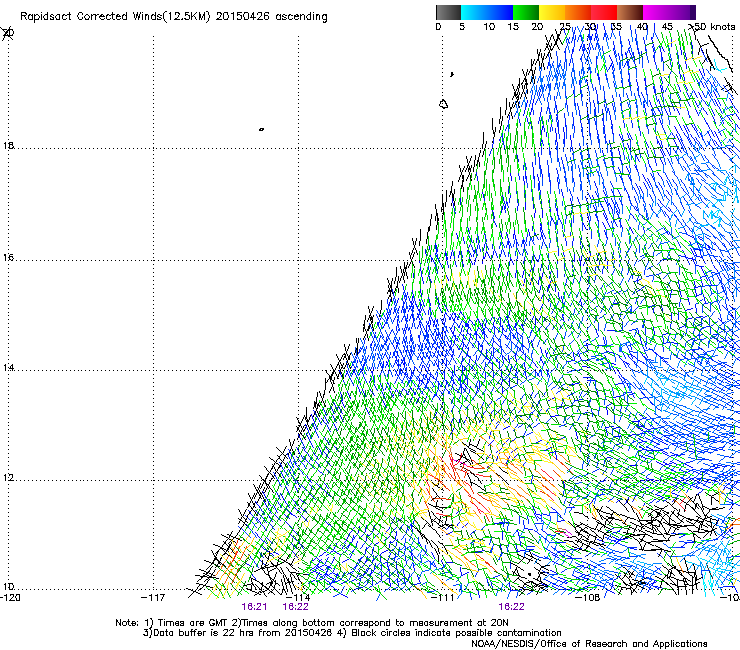This screenshot has width=740, height=650.
Task: Click the 'Times are GMT' note text
Action: point(193,623)
